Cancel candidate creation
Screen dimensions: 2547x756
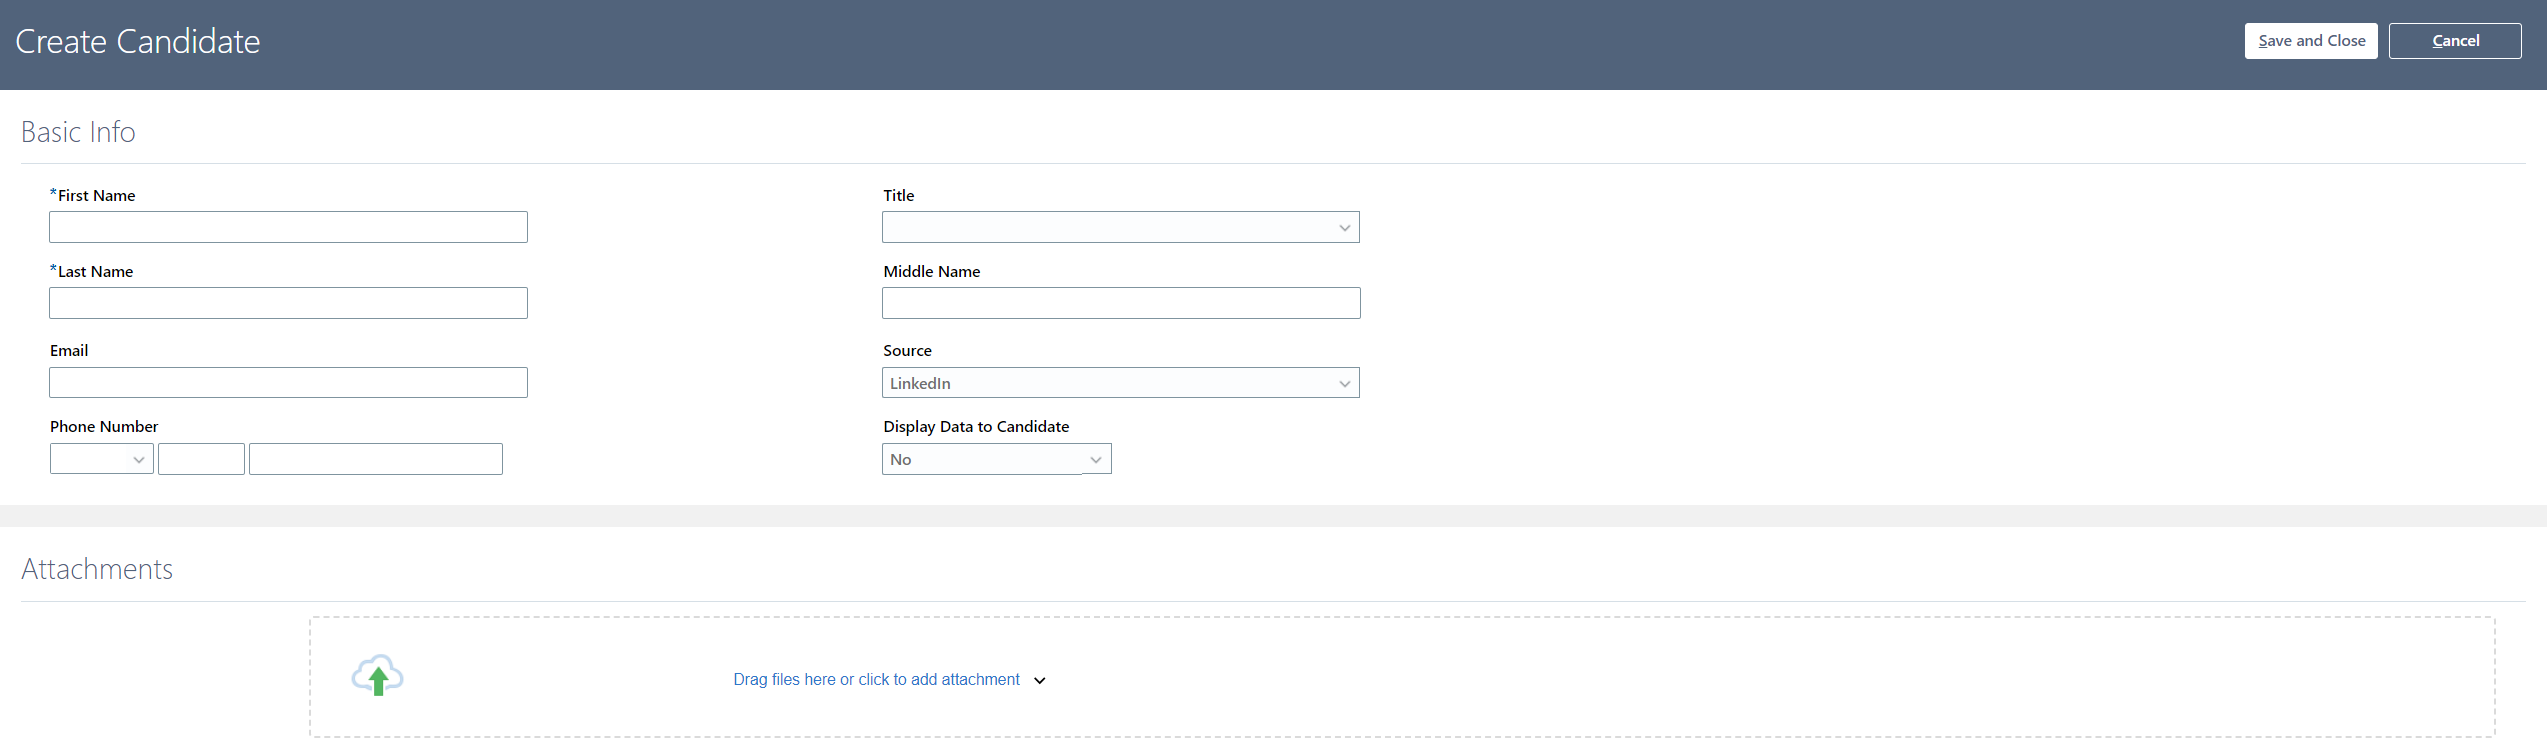point(2455,41)
